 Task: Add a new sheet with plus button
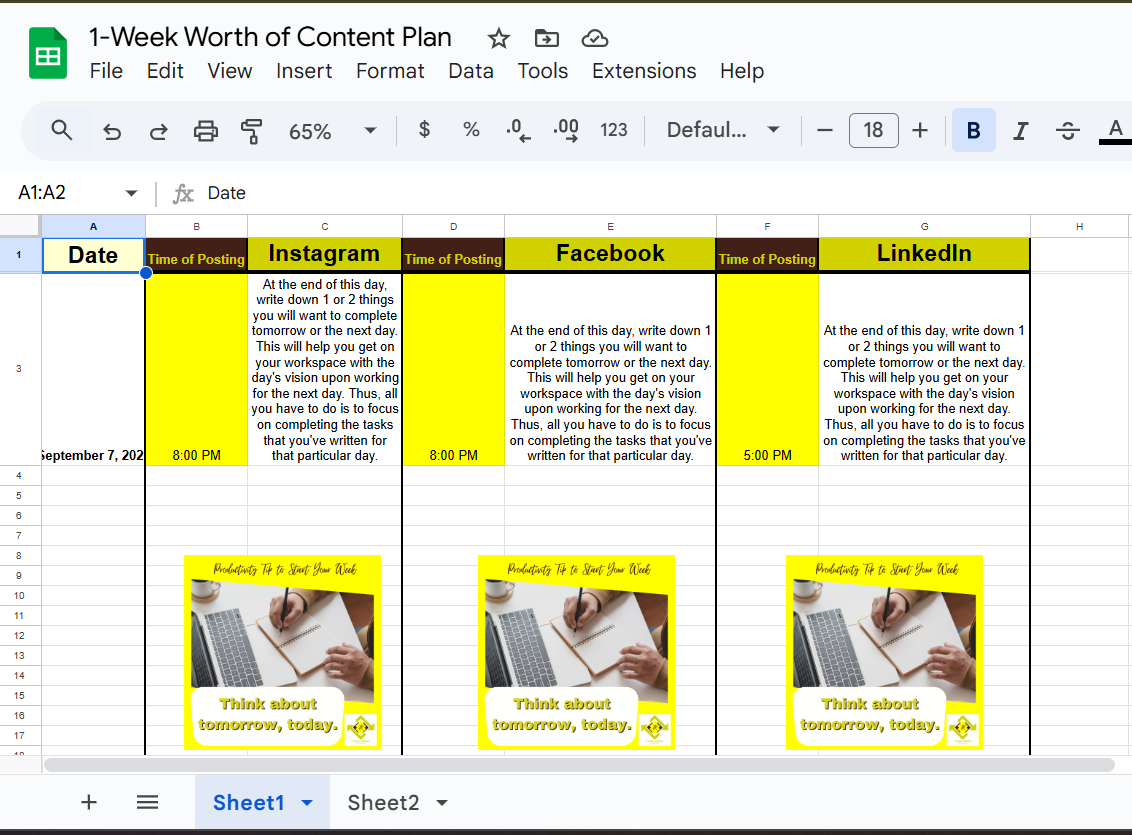click(89, 802)
